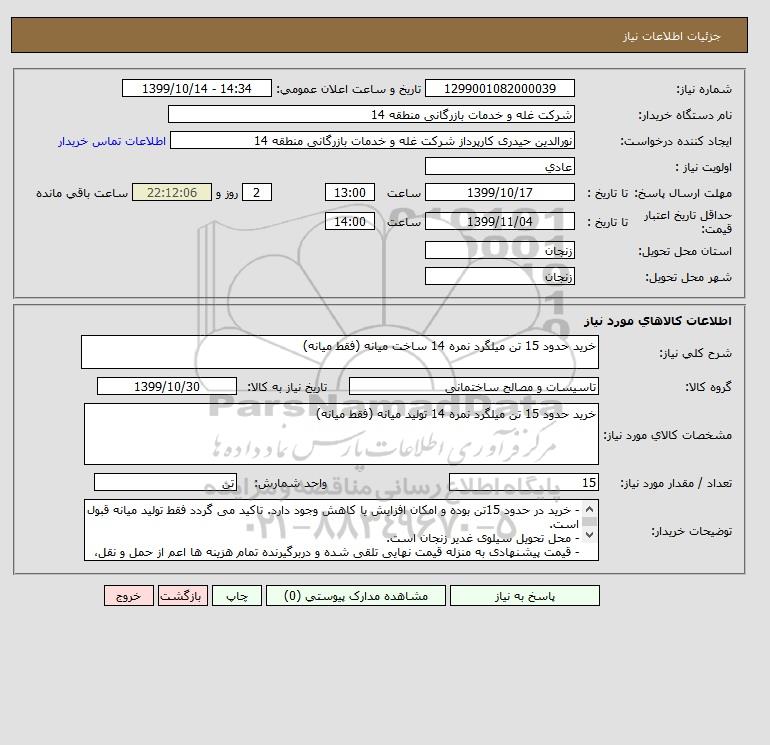Click the request creator field 'نورالدین حیدری'
Viewport: 770px width, 745px height.
coord(372,140)
